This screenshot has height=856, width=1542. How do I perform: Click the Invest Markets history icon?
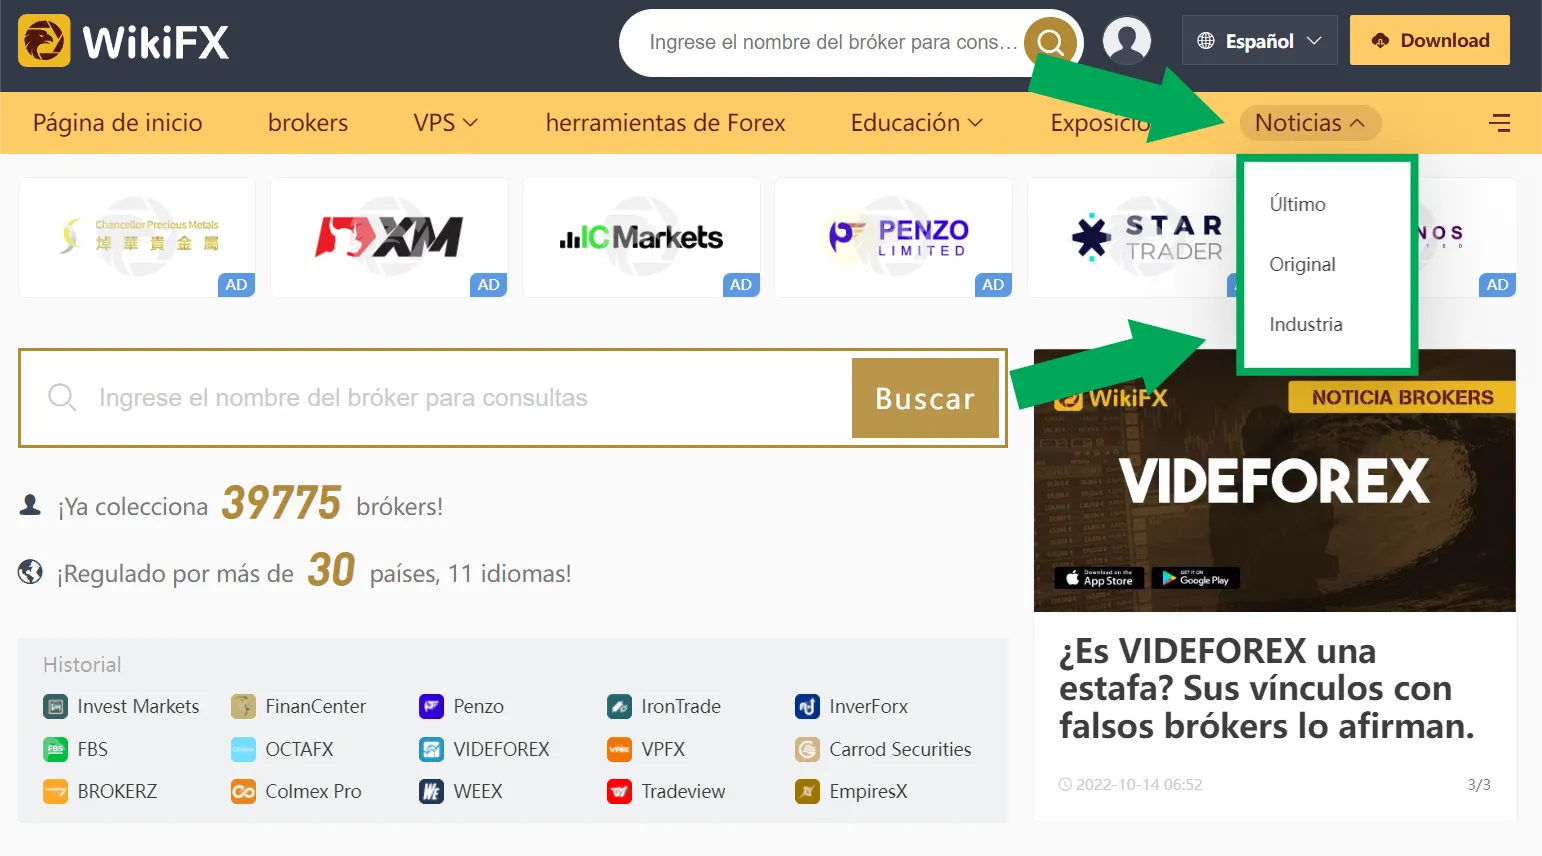coord(56,707)
